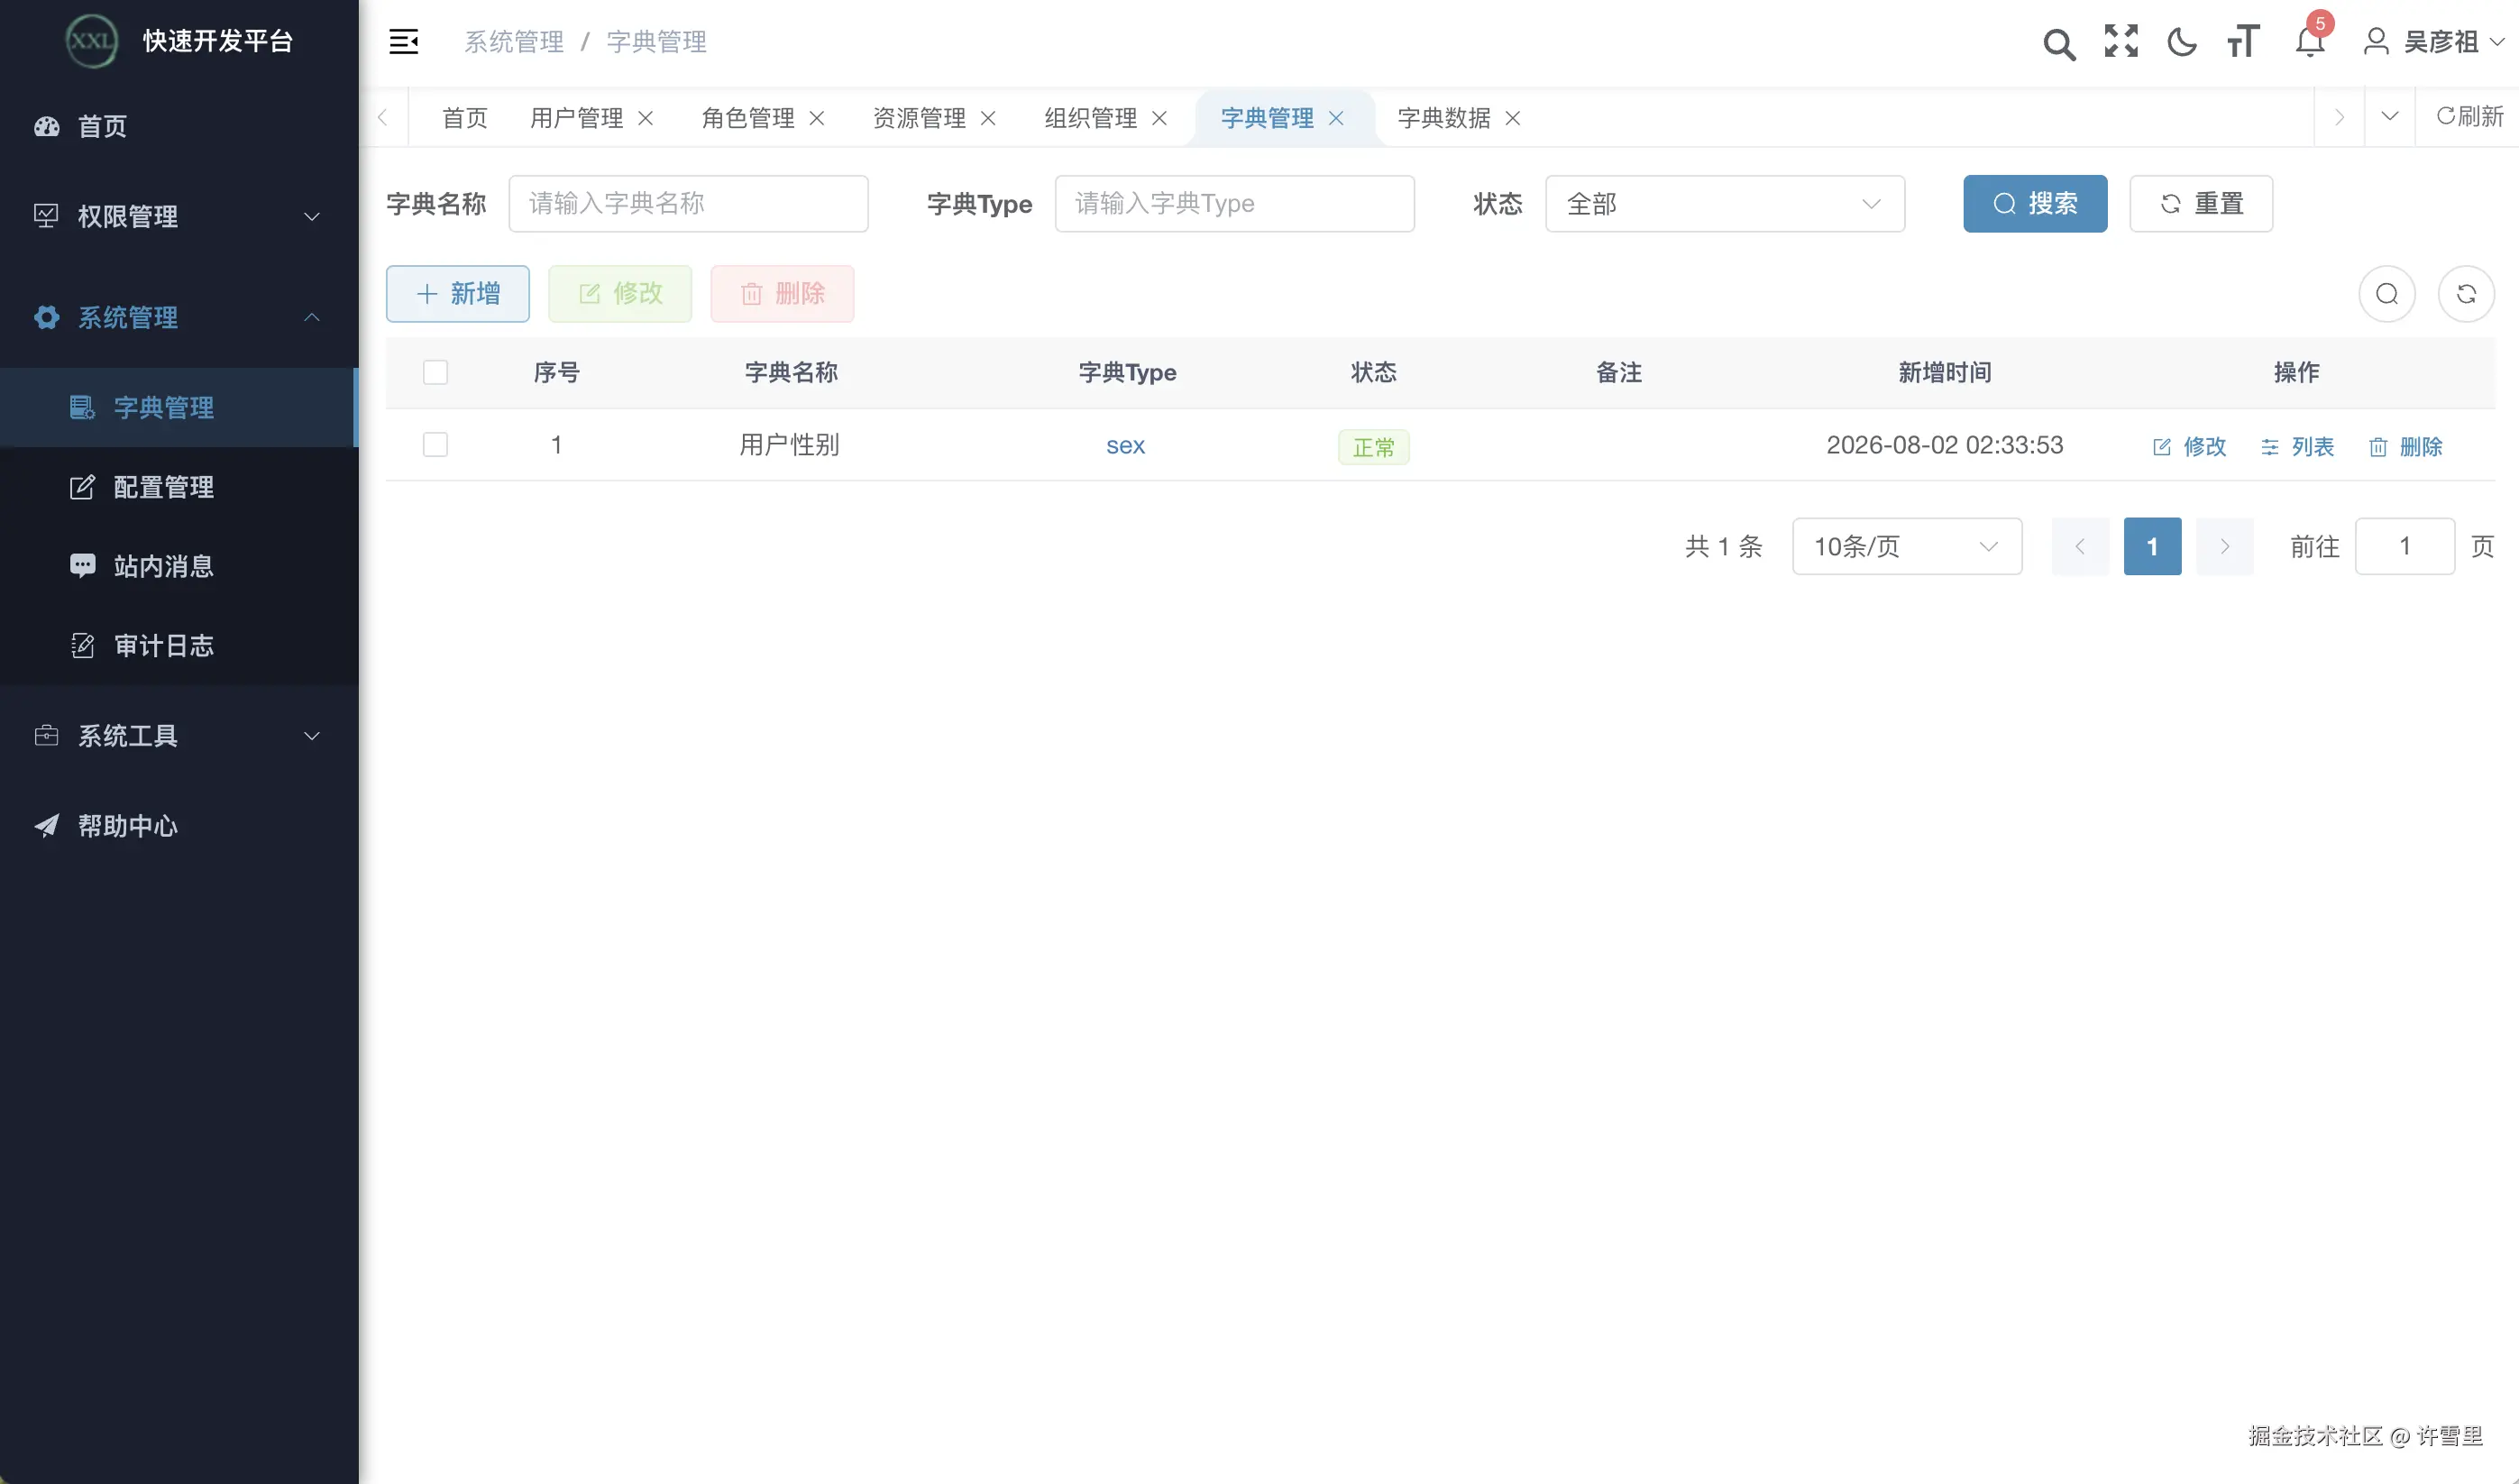Go to previous page arrow
This screenshot has width=2519, height=1484.
[x=2080, y=546]
